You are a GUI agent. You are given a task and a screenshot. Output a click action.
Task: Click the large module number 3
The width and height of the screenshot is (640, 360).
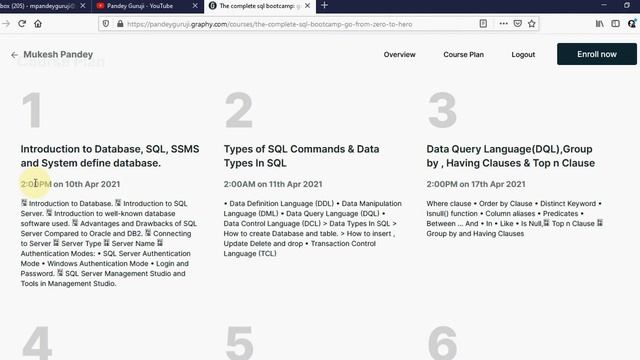click(x=442, y=110)
